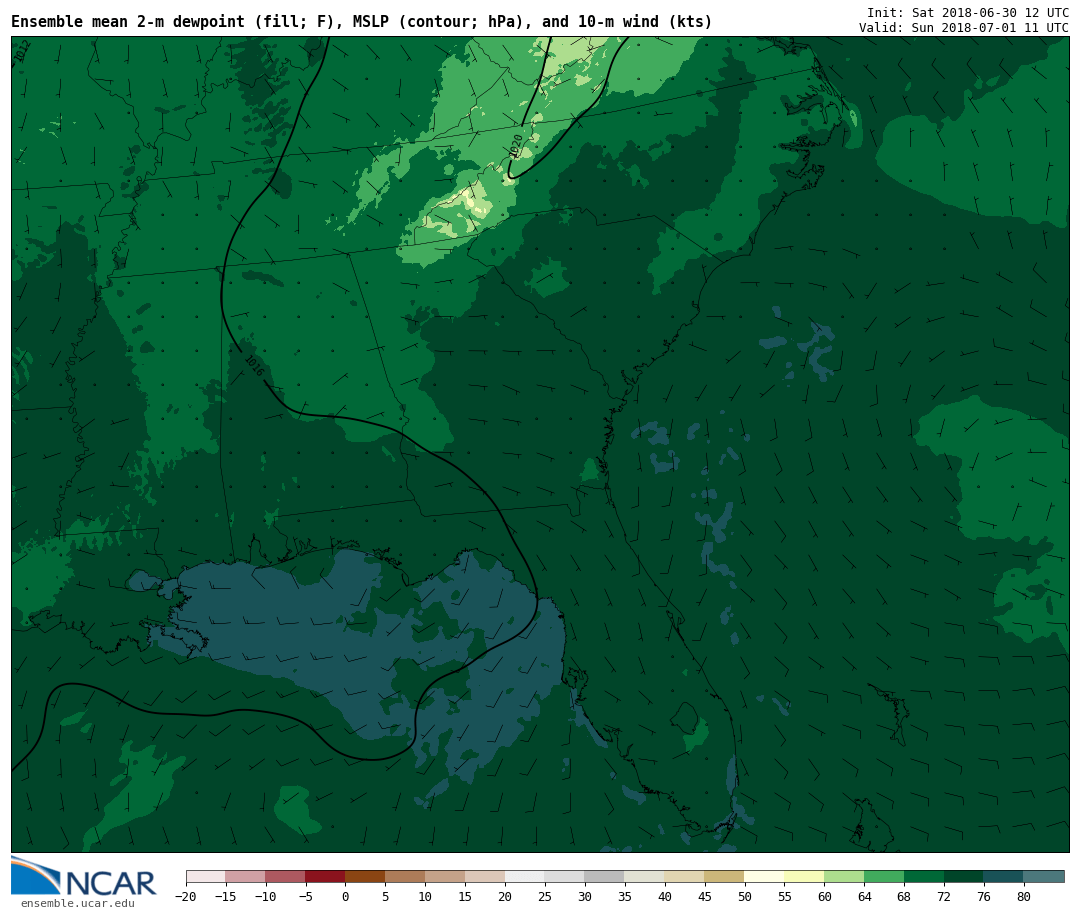Click the 15 colorbar tick label
The width and height of the screenshot is (1080, 915).
465,896
